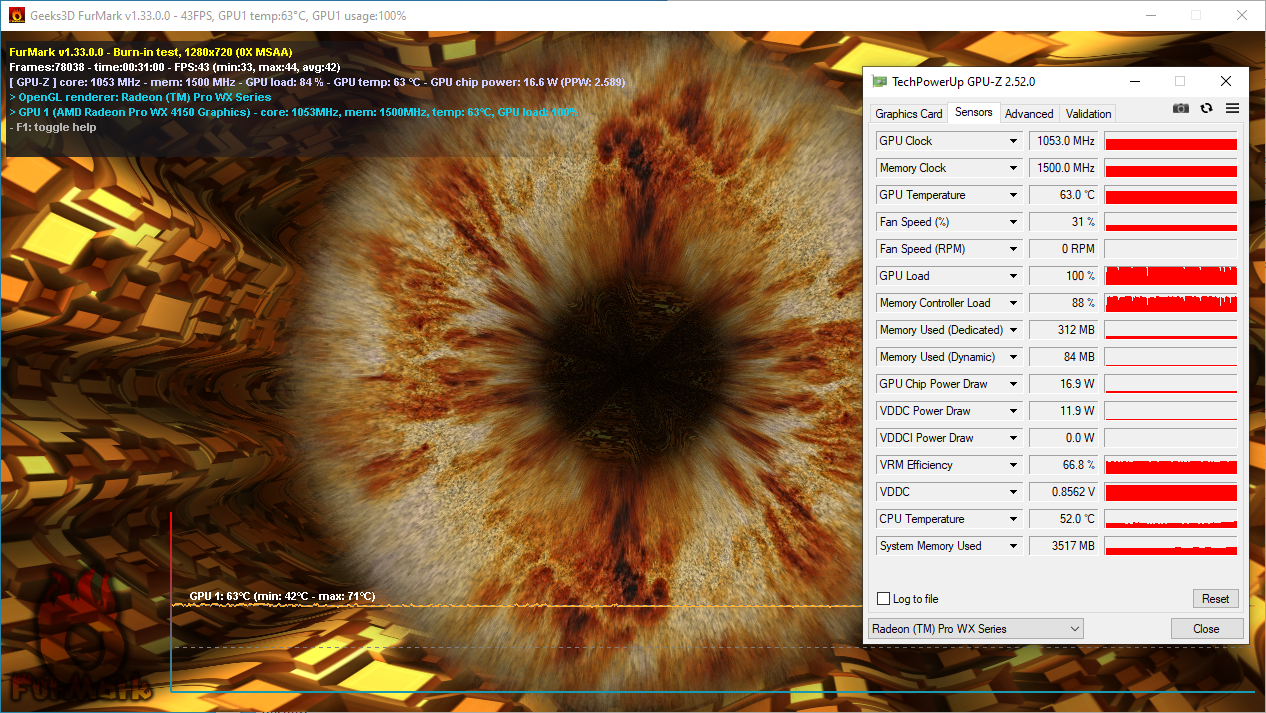Viewport: 1266px width, 713px height.
Task: Open the GPU-Z hamburger menu
Action: [1232, 108]
